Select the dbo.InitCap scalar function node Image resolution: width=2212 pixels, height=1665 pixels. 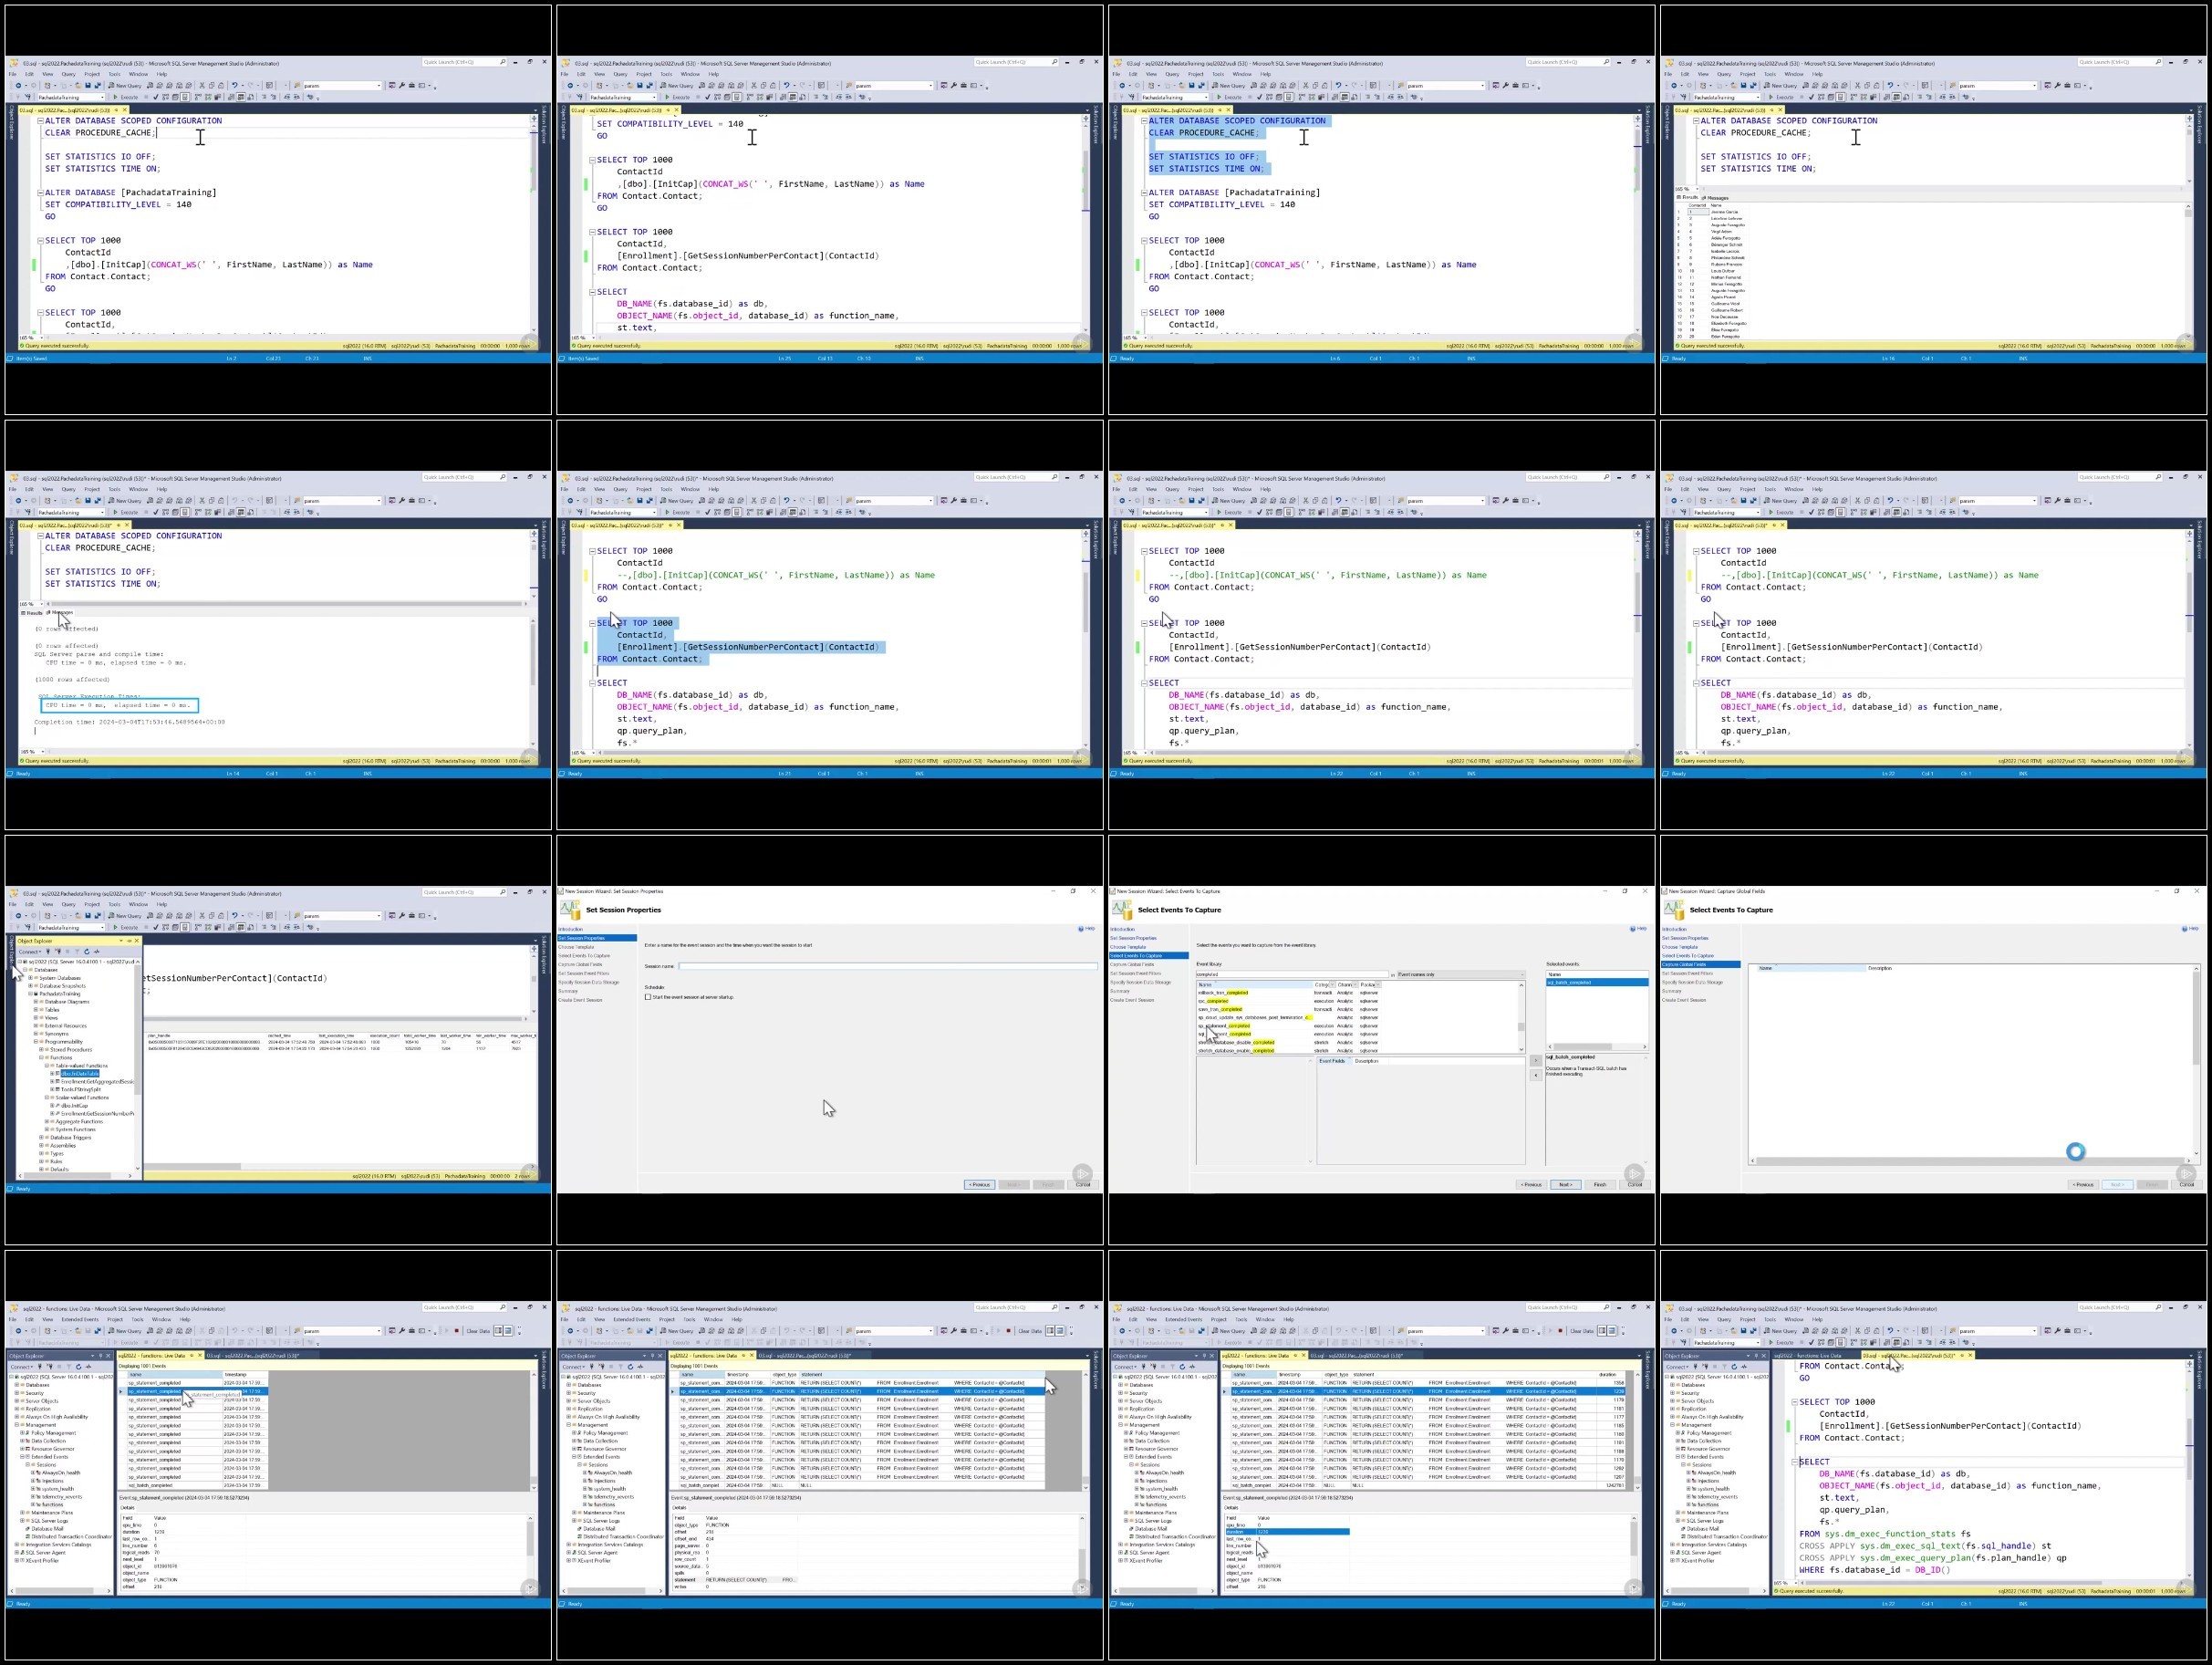coord(75,1106)
